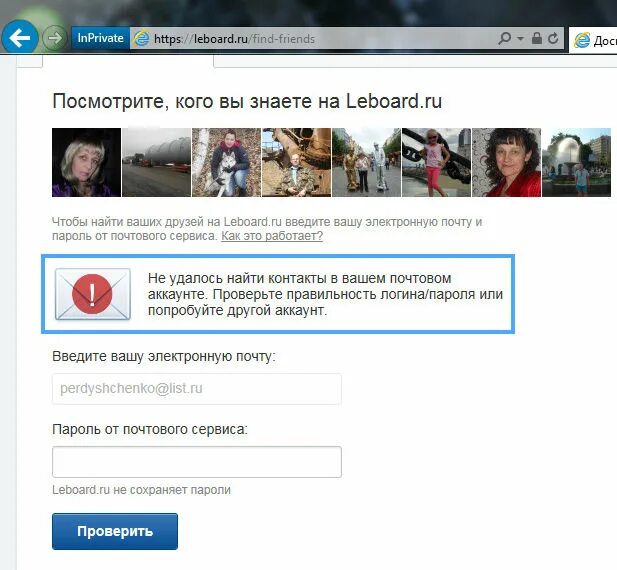Click the 'Чтобы найти ваших друзей на Leboard.ru' instruction text
This screenshot has height=570, width=617.
pos(267,229)
